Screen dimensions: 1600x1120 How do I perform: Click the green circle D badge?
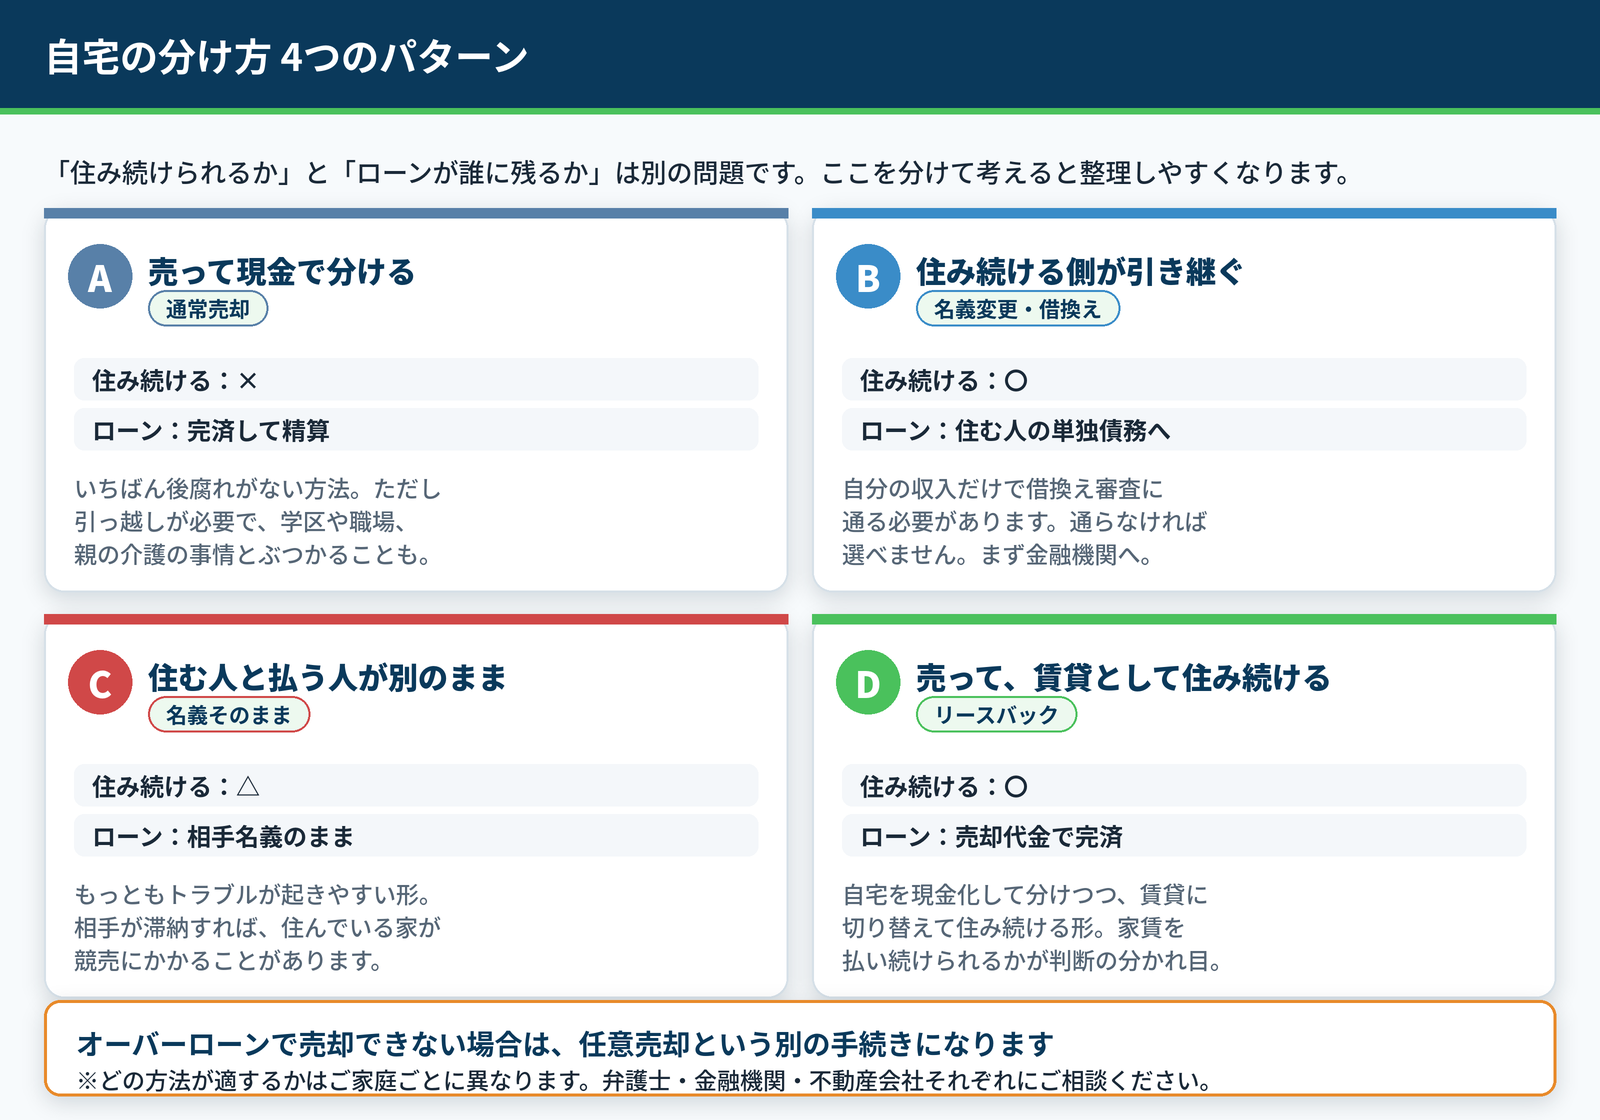tap(868, 682)
